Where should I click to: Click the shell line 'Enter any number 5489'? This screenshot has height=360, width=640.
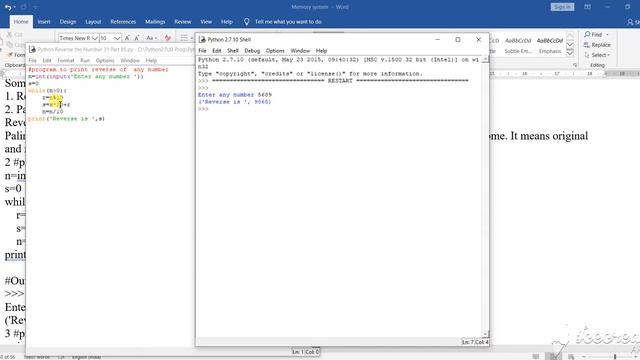(235, 95)
